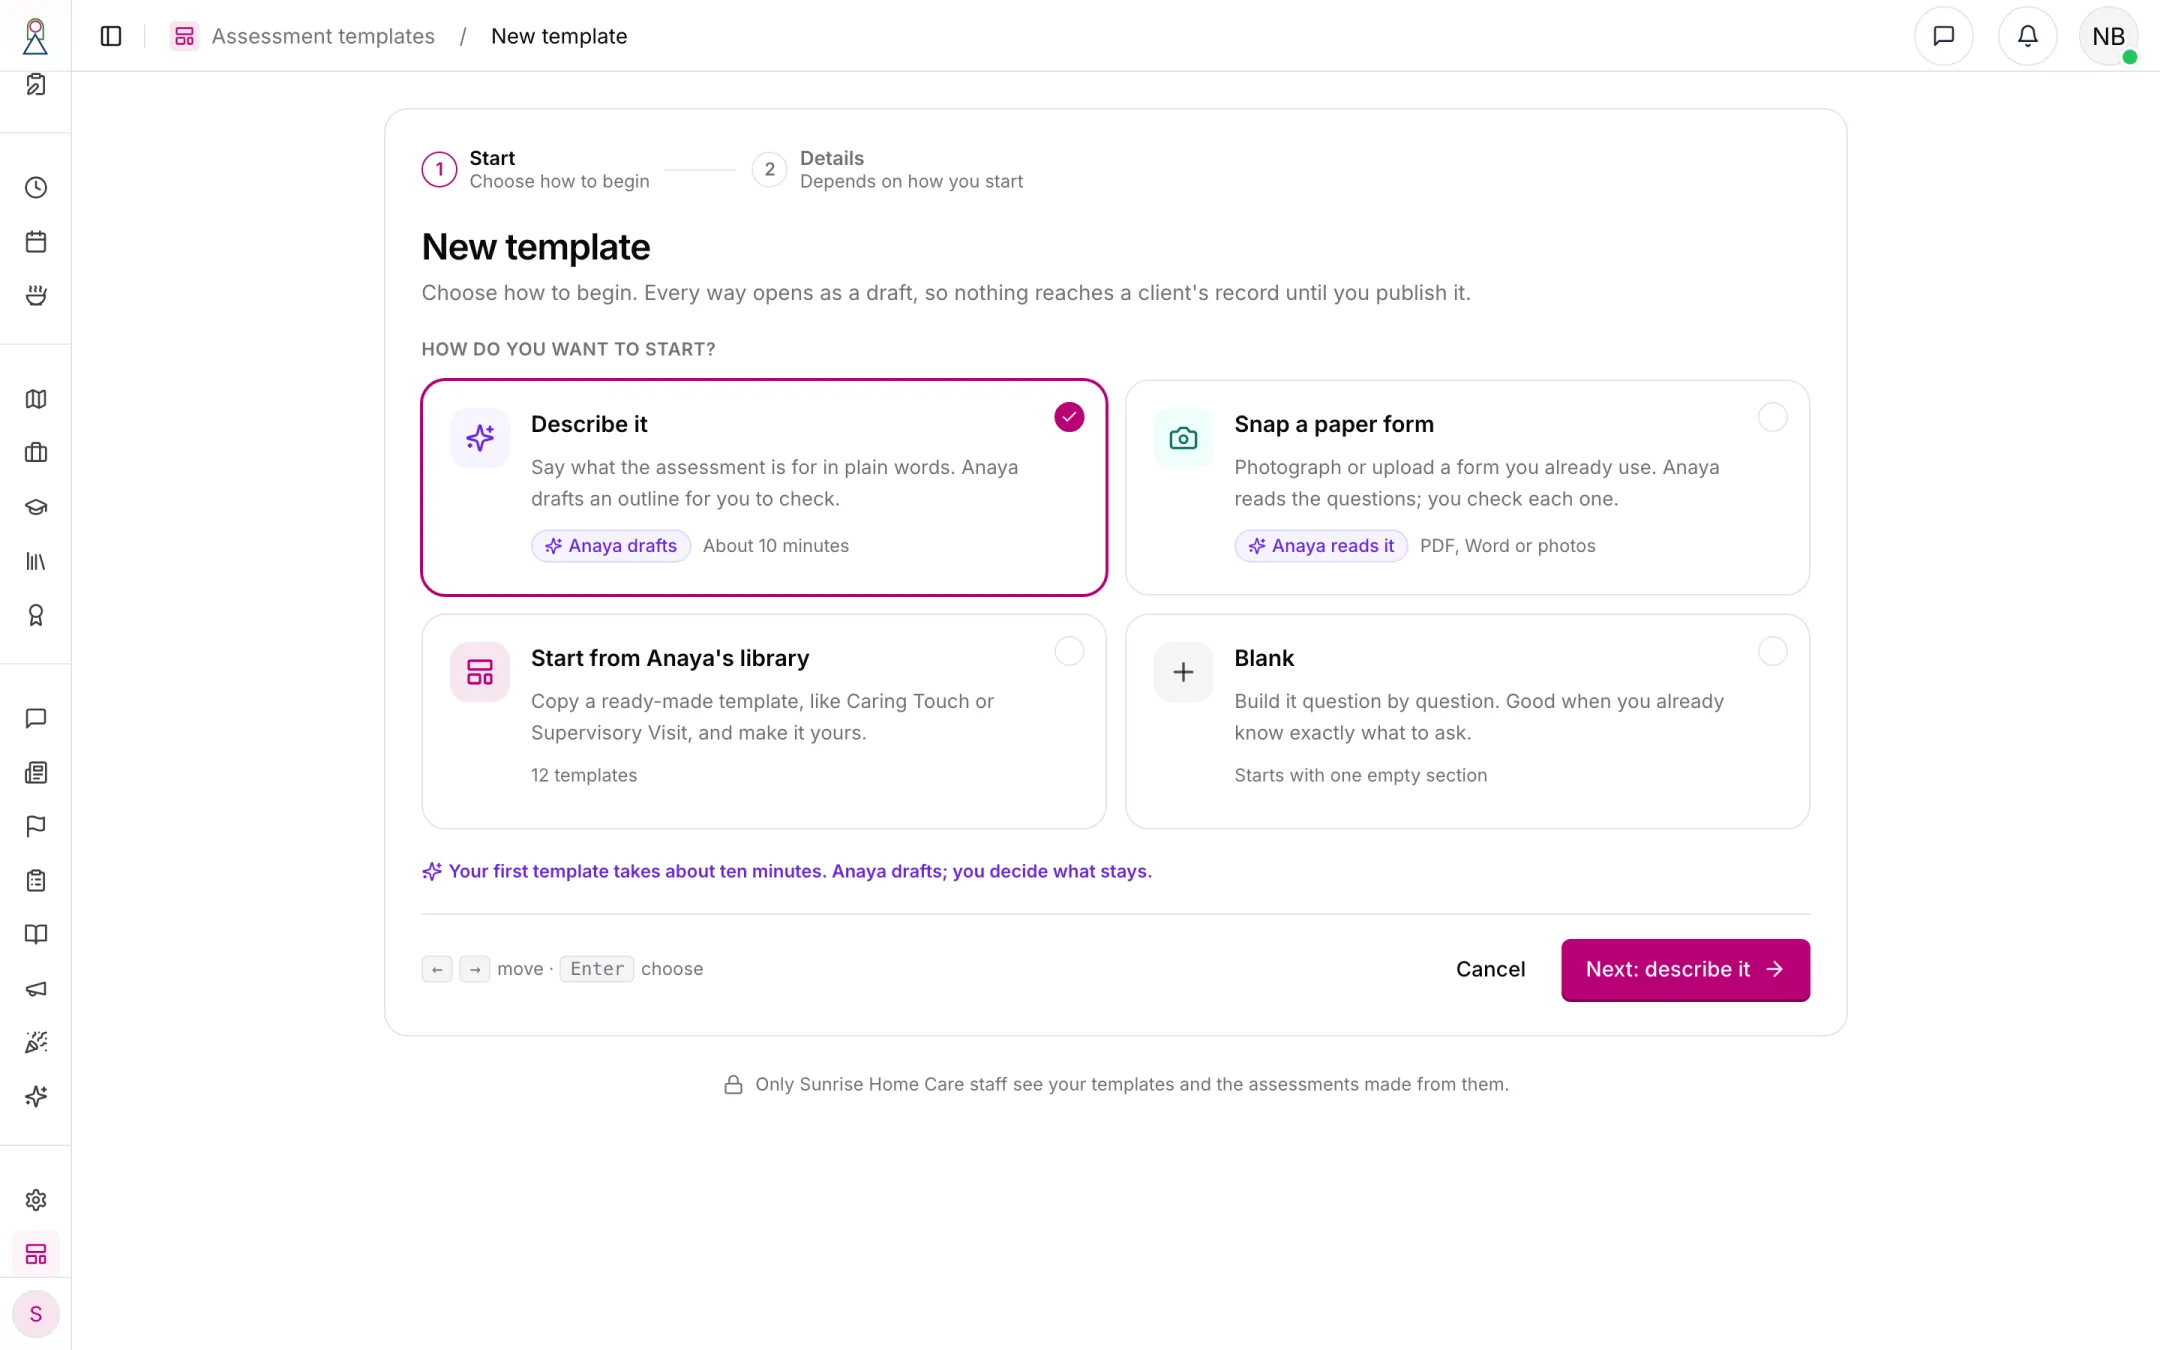
Task: Open the party popper icon in sidebar
Action: point(36,1042)
